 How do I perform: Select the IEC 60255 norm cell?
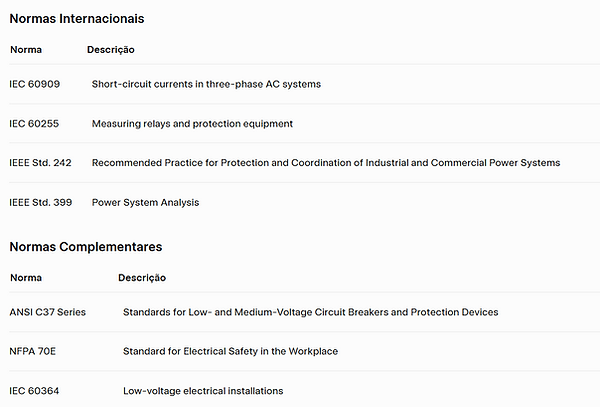click(34, 124)
